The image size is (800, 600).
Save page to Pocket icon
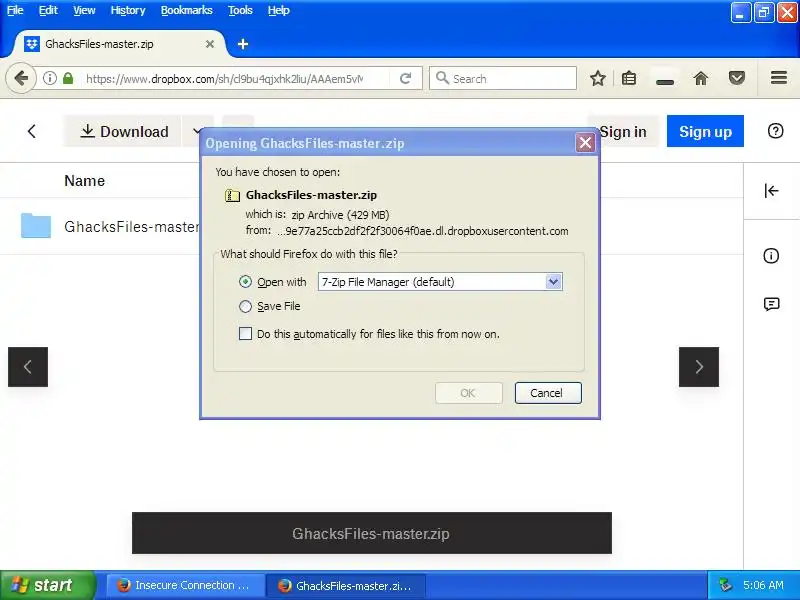(x=737, y=79)
